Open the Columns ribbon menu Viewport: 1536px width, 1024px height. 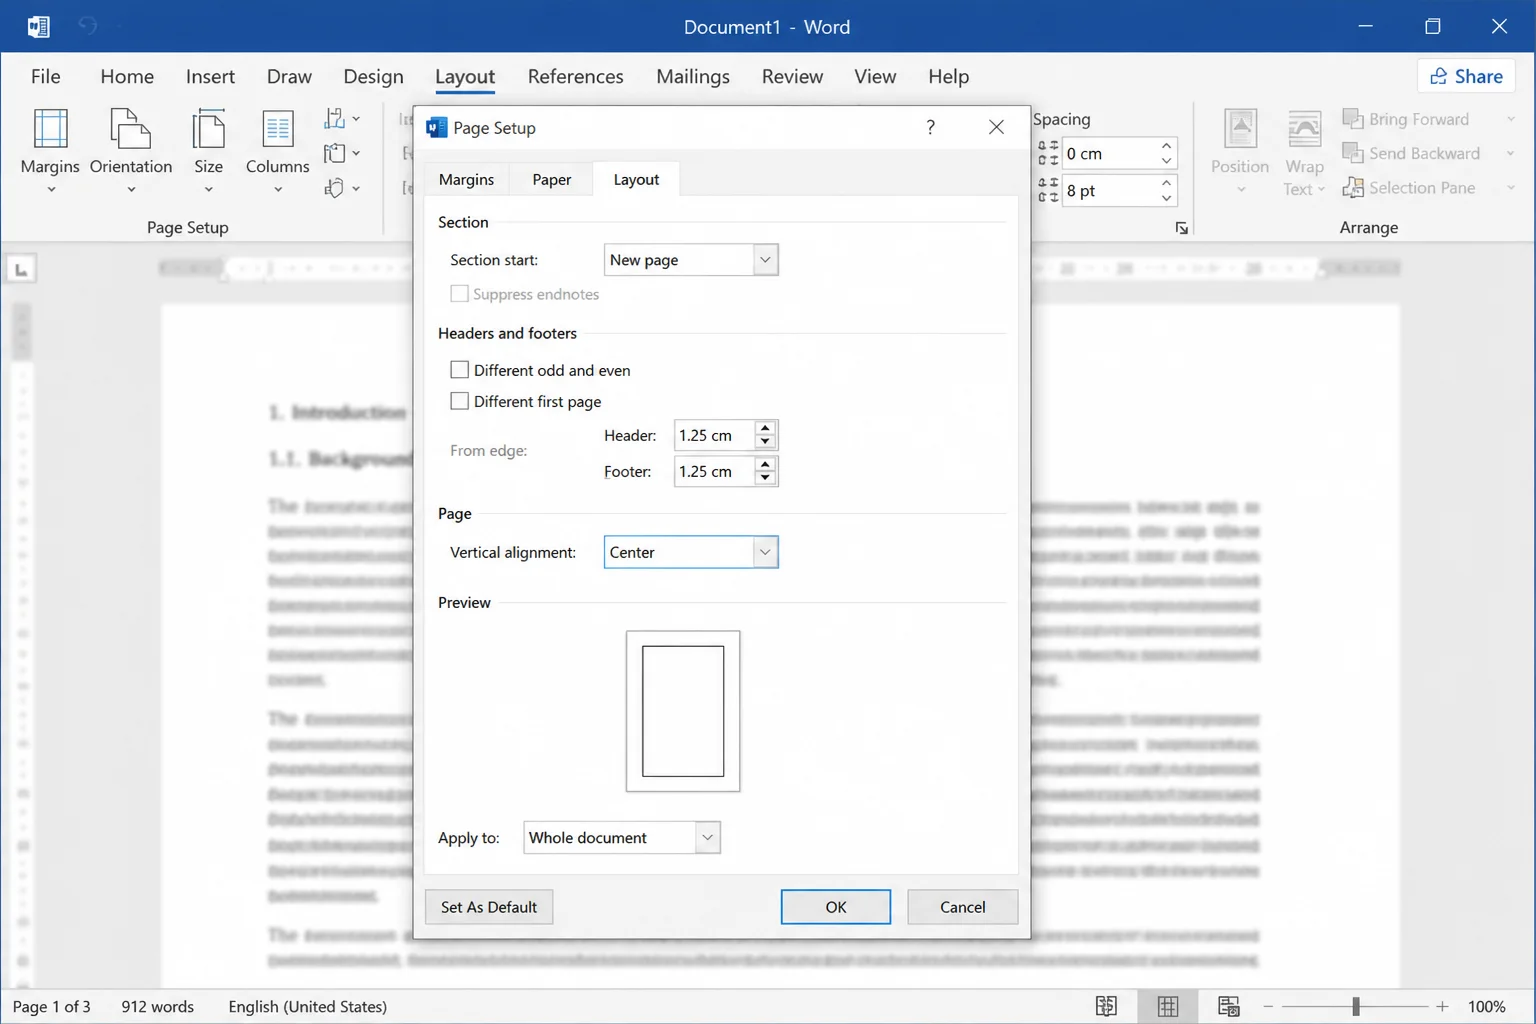pos(277,150)
